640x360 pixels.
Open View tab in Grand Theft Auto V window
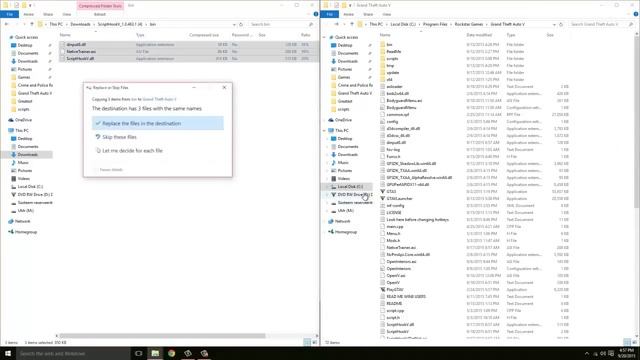click(x=387, y=14)
